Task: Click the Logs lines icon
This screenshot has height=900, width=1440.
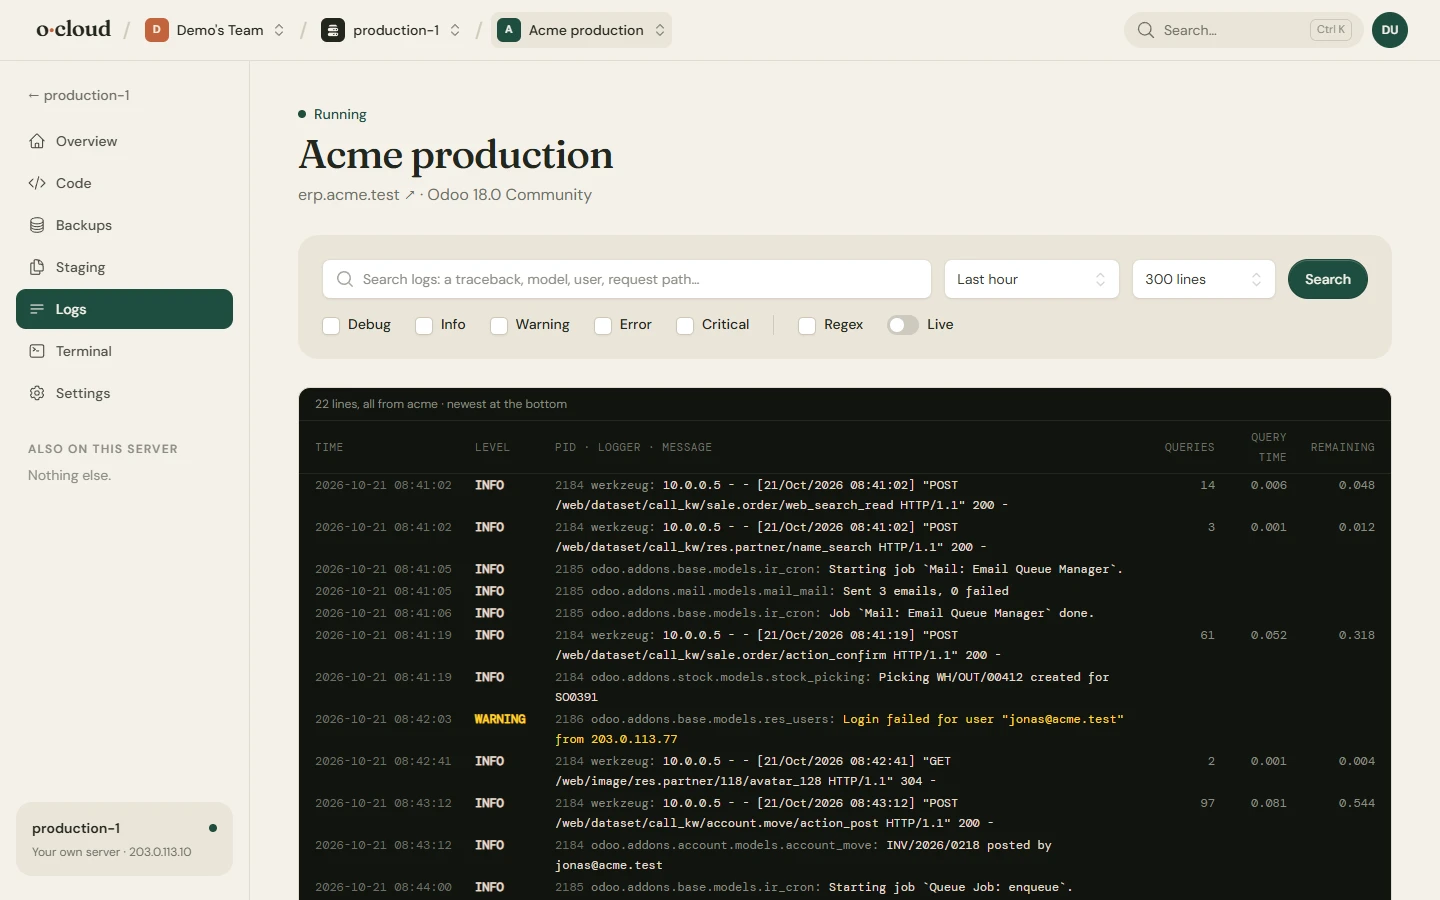Action: click(x=37, y=309)
